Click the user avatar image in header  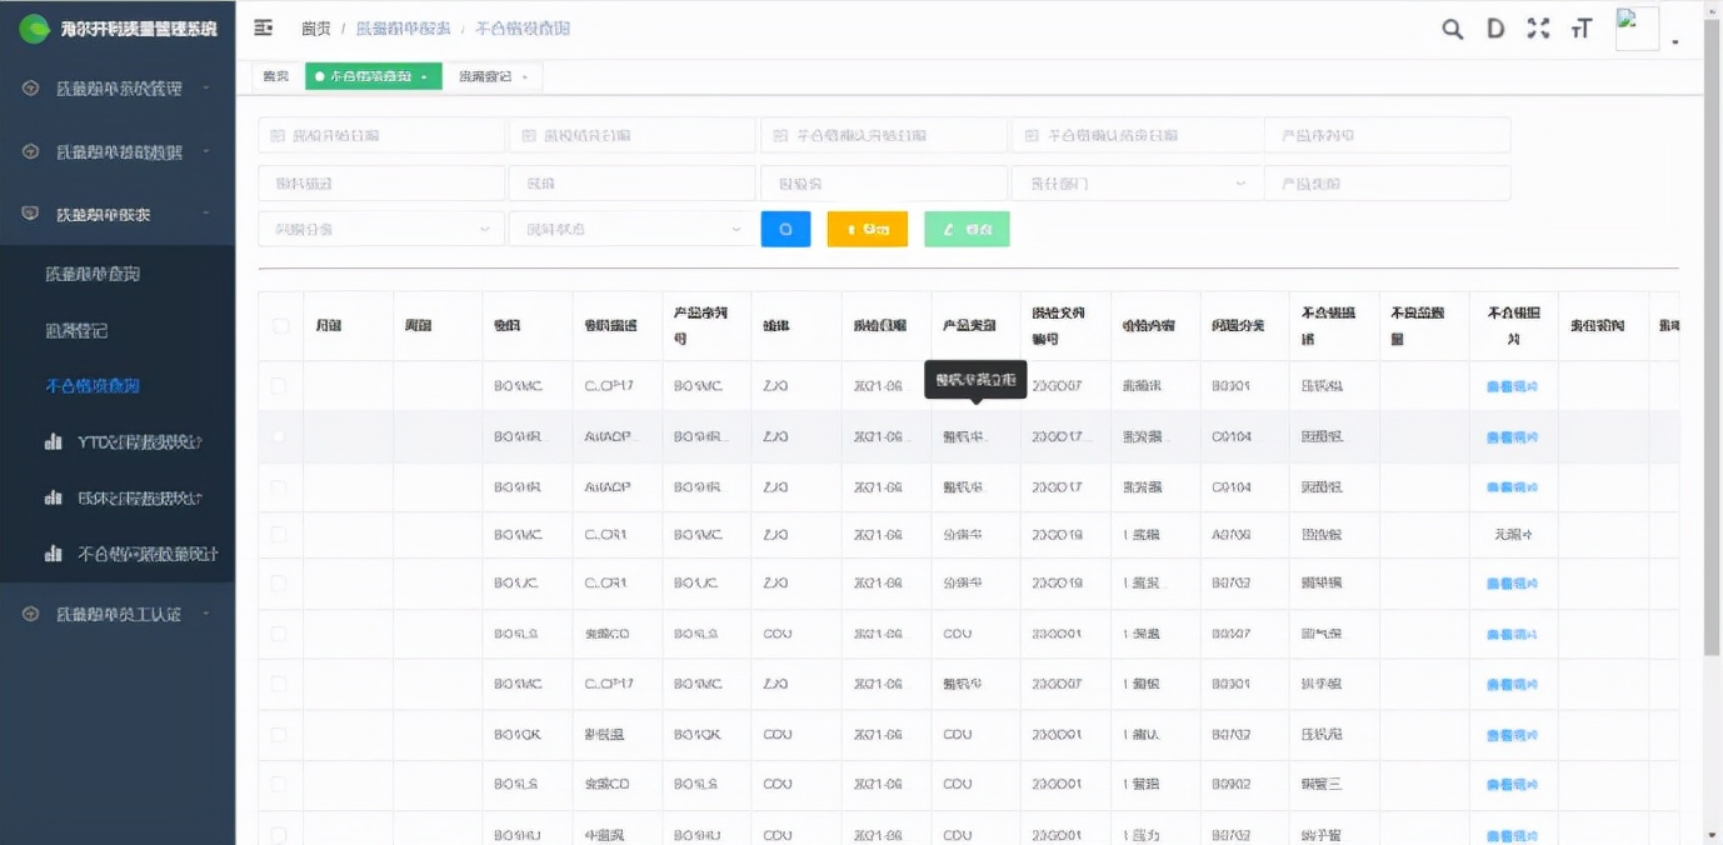pos(1636,28)
